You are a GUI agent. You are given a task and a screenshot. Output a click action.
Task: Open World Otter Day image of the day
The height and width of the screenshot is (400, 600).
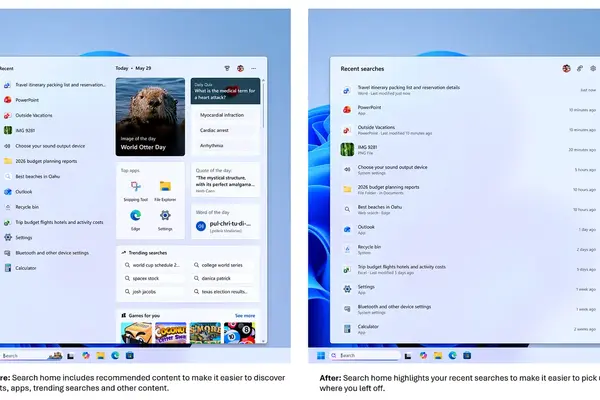click(150, 117)
